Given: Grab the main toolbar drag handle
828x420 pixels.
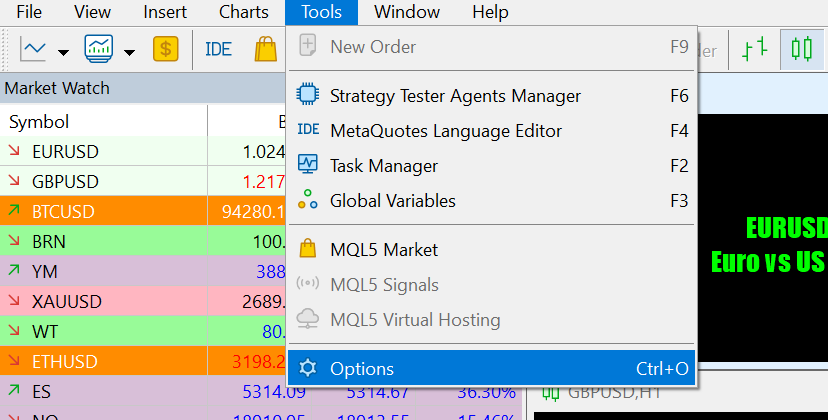Looking at the screenshot, I should pyautogui.click(x=5, y=50).
